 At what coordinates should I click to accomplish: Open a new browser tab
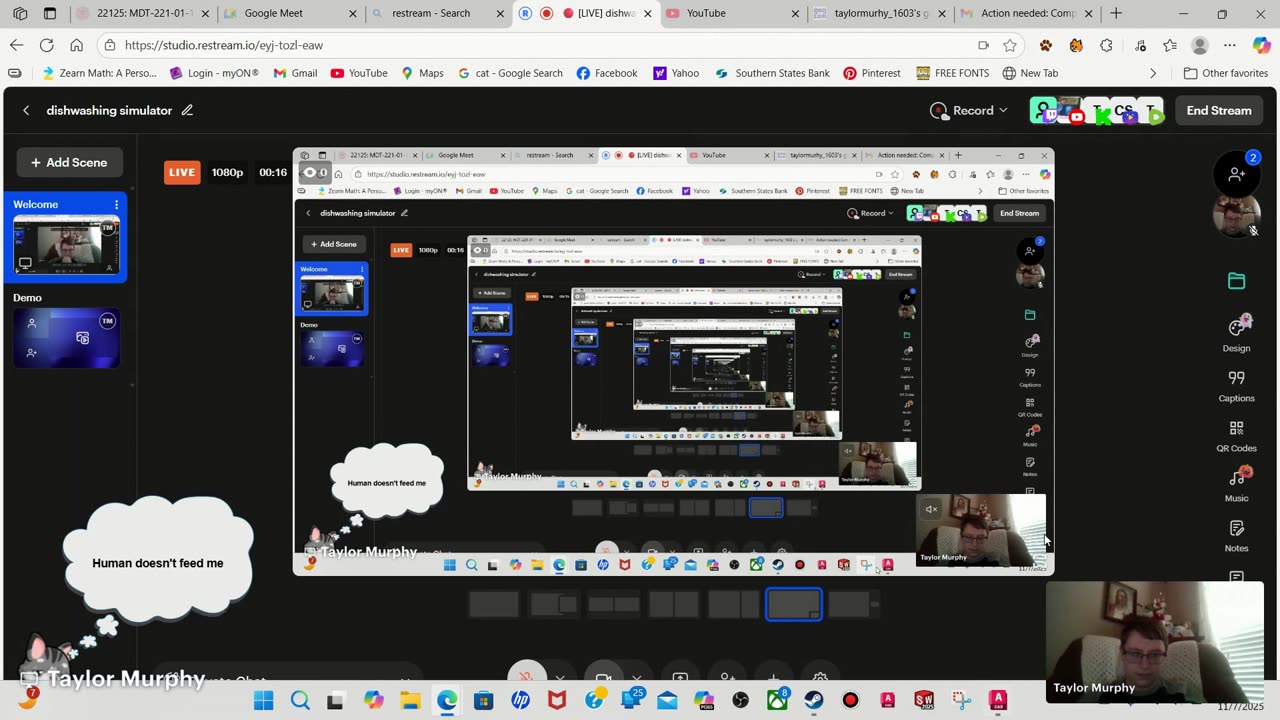1116,14
